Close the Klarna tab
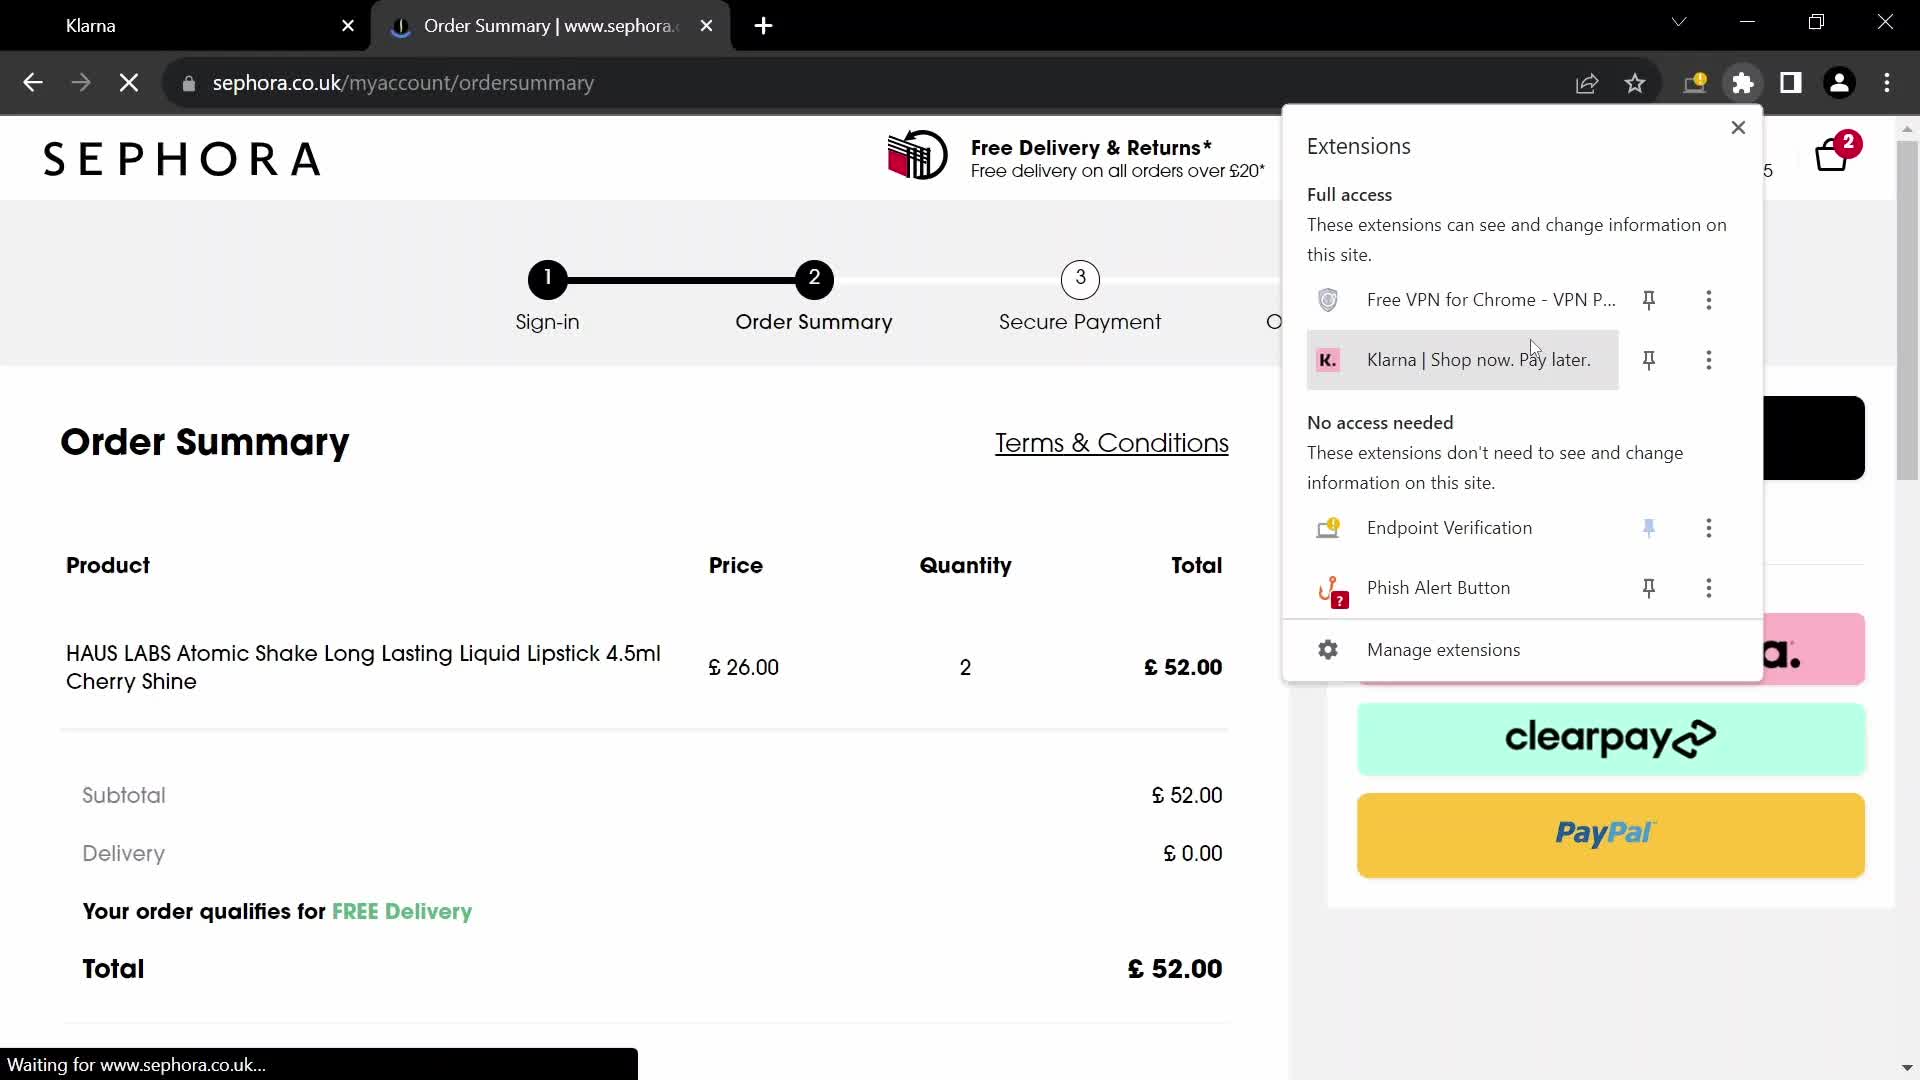The width and height of the screenshot is (1920, 1080). point(348,26)
